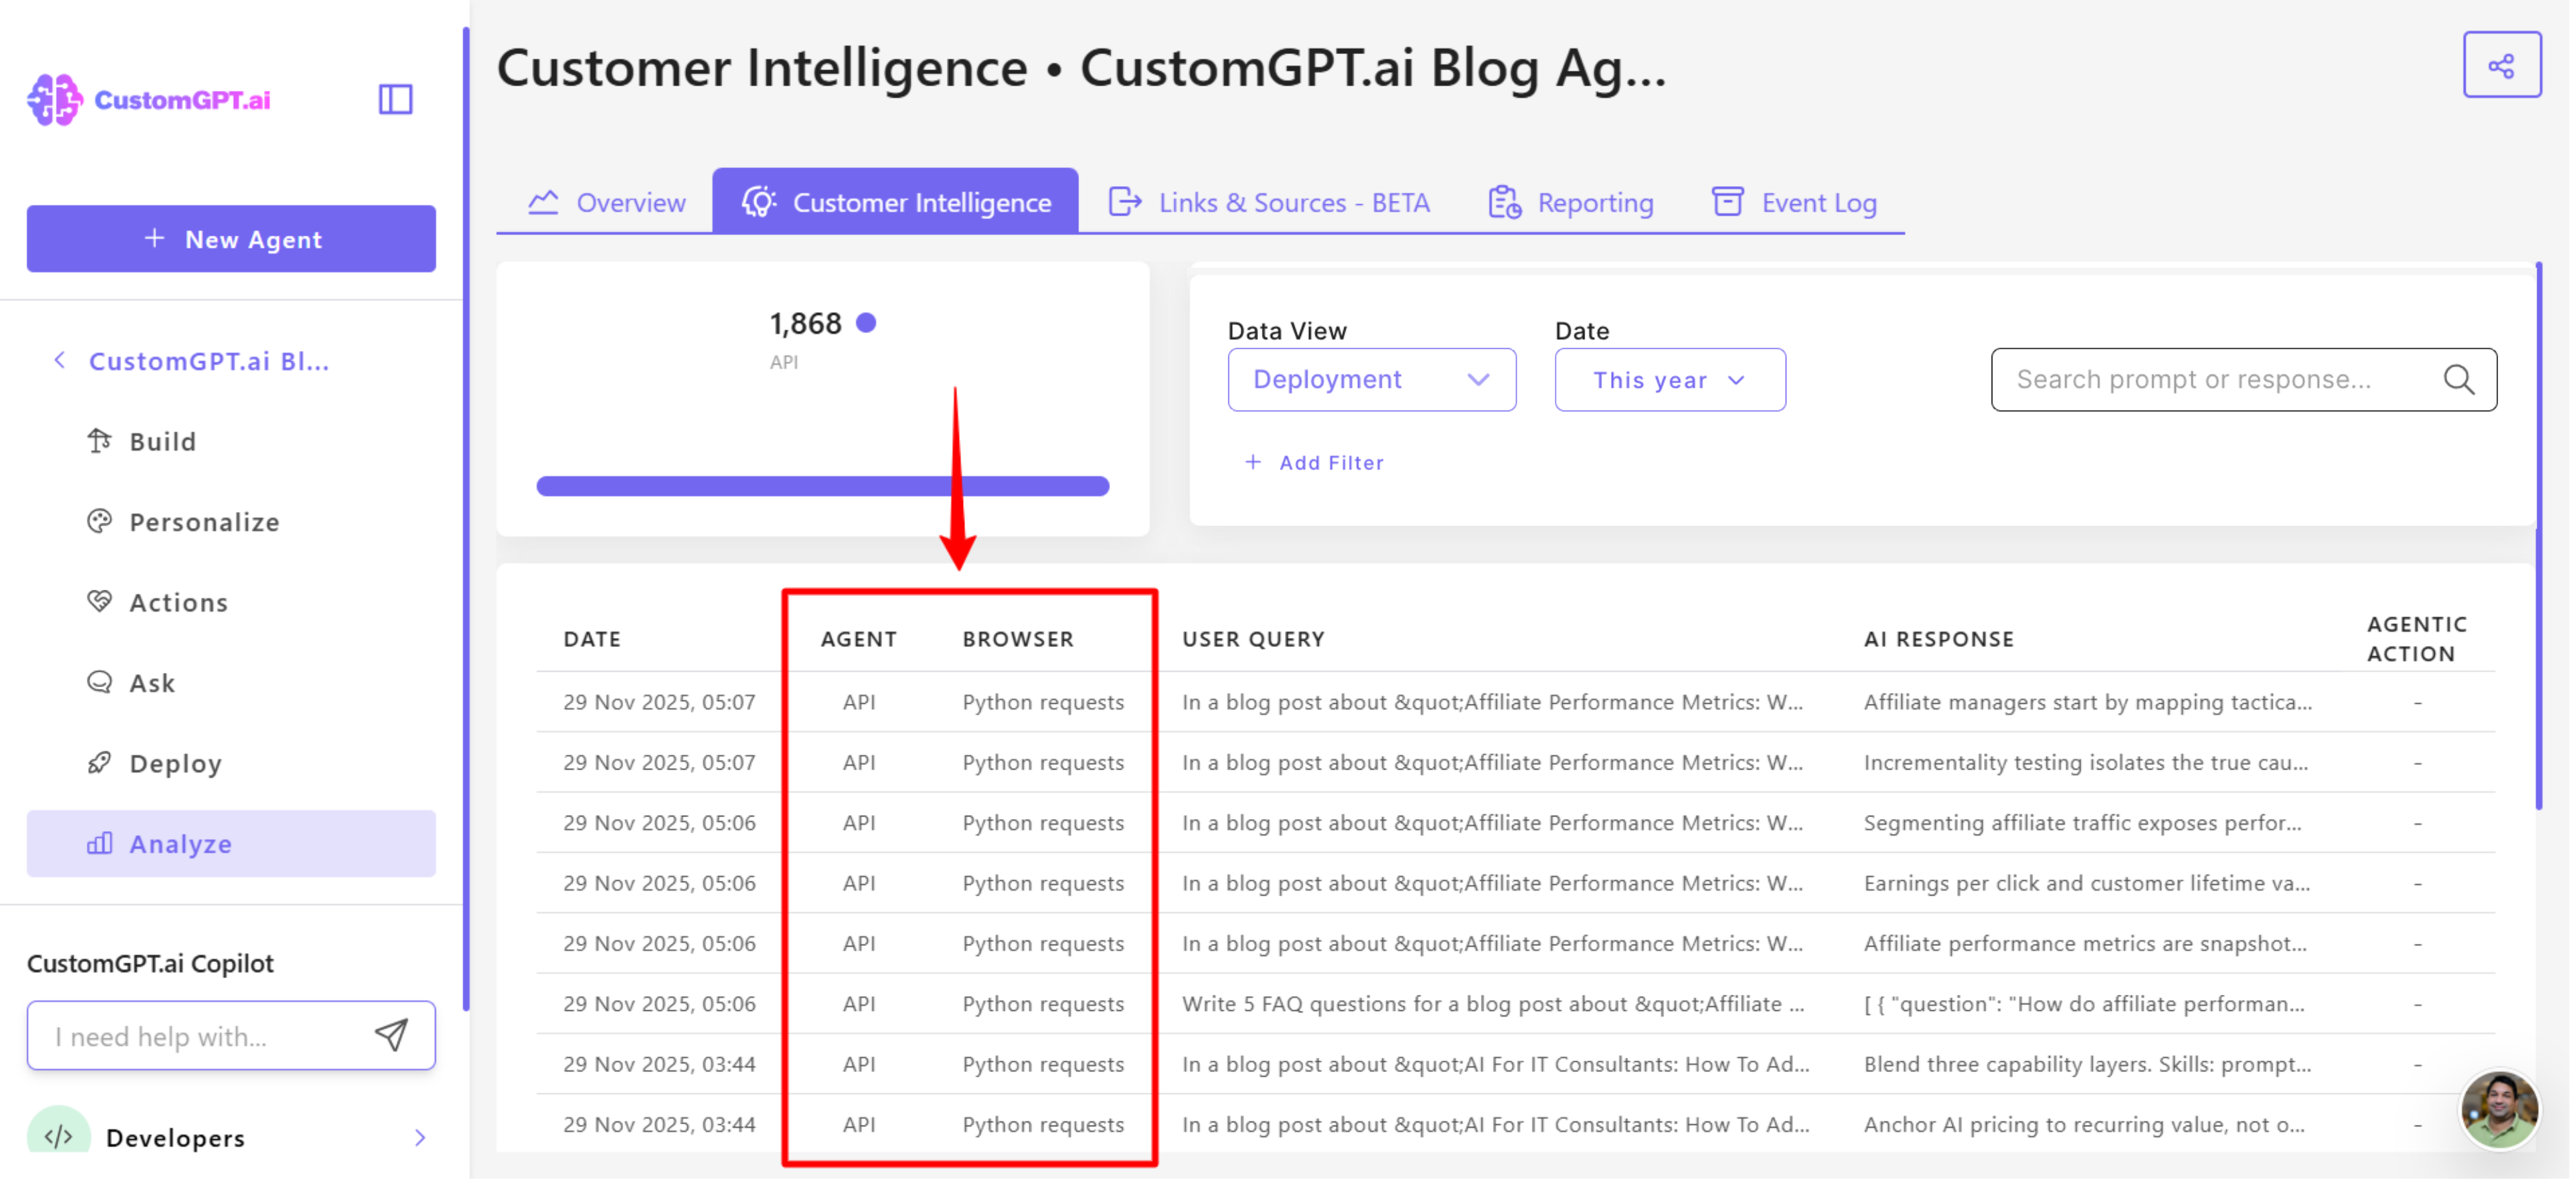The image size is (2576, 1179).
Task: Collapse sidebar with panel toggle icon
Action: point(395,99)
